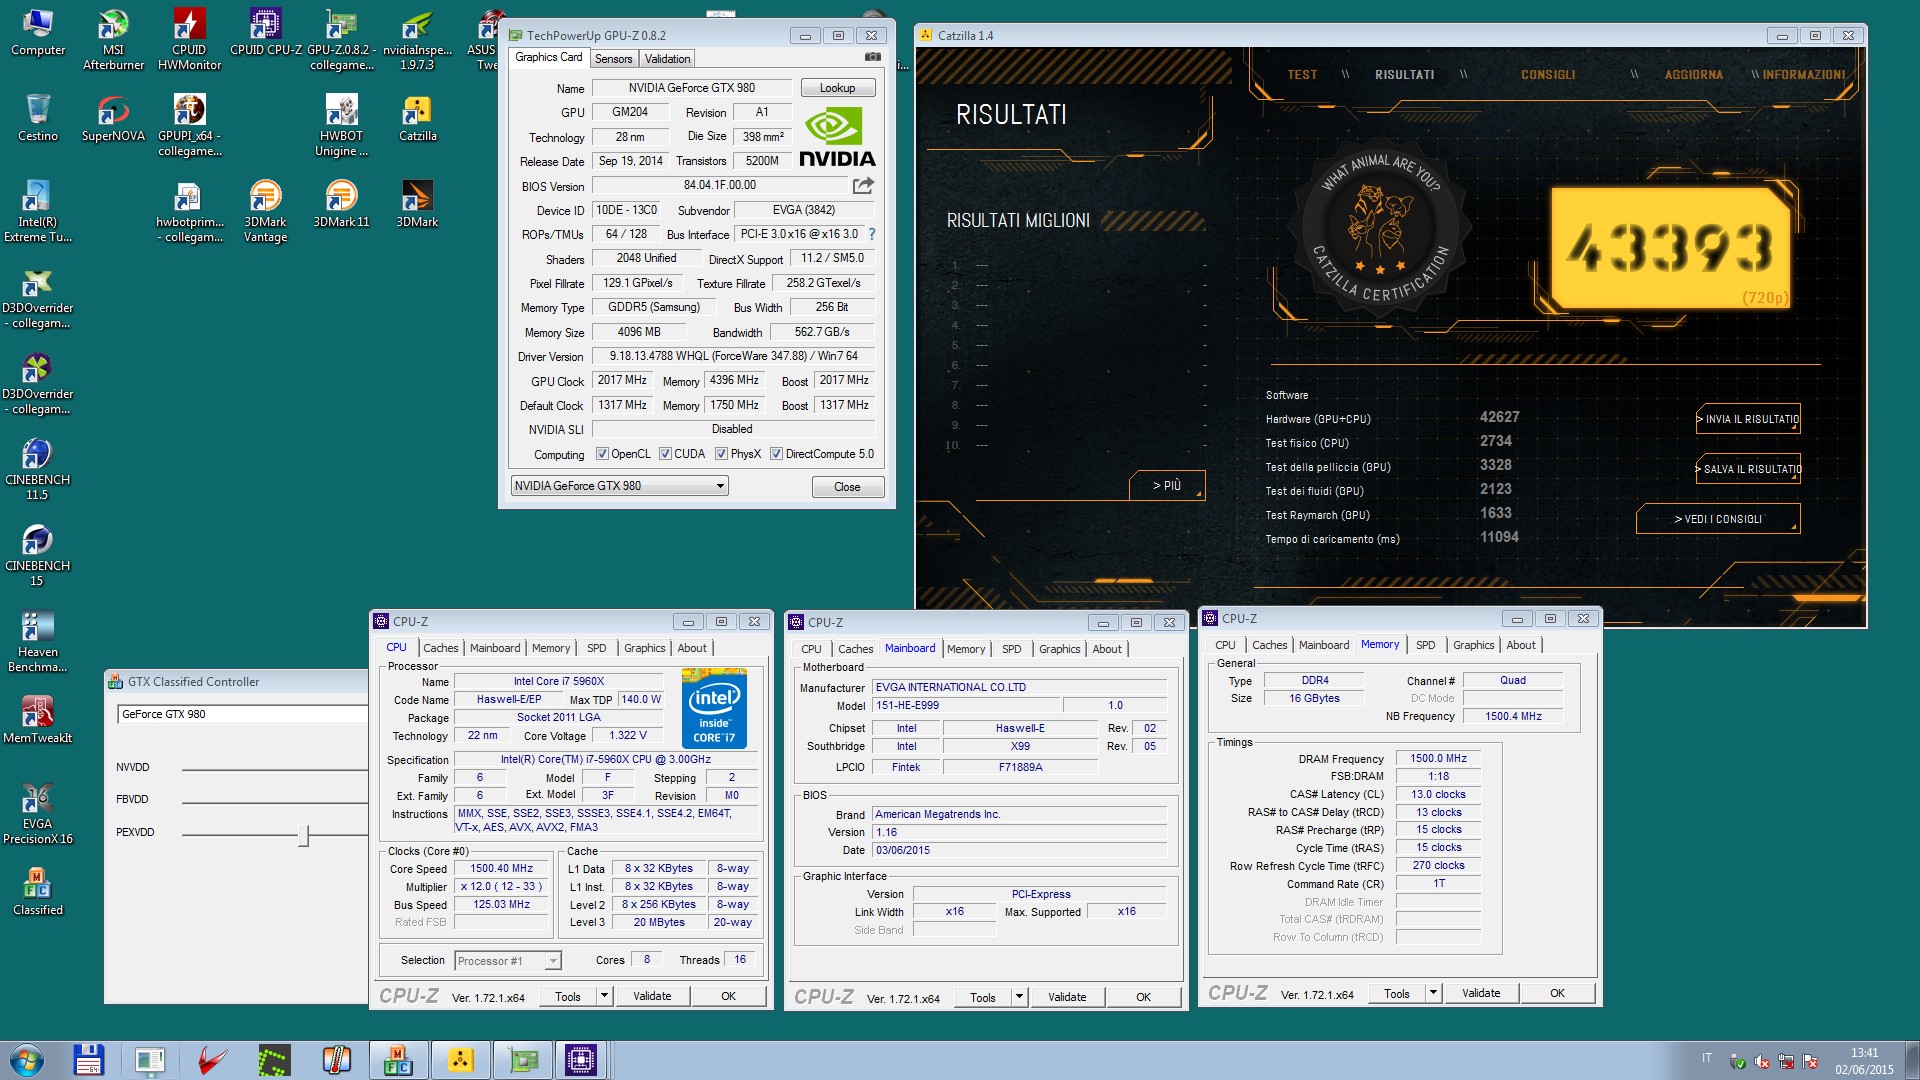Open AGGIORNA tab in Catzilla
The width and height of the screenshot is (1920, 1080).
(1694, 75)
